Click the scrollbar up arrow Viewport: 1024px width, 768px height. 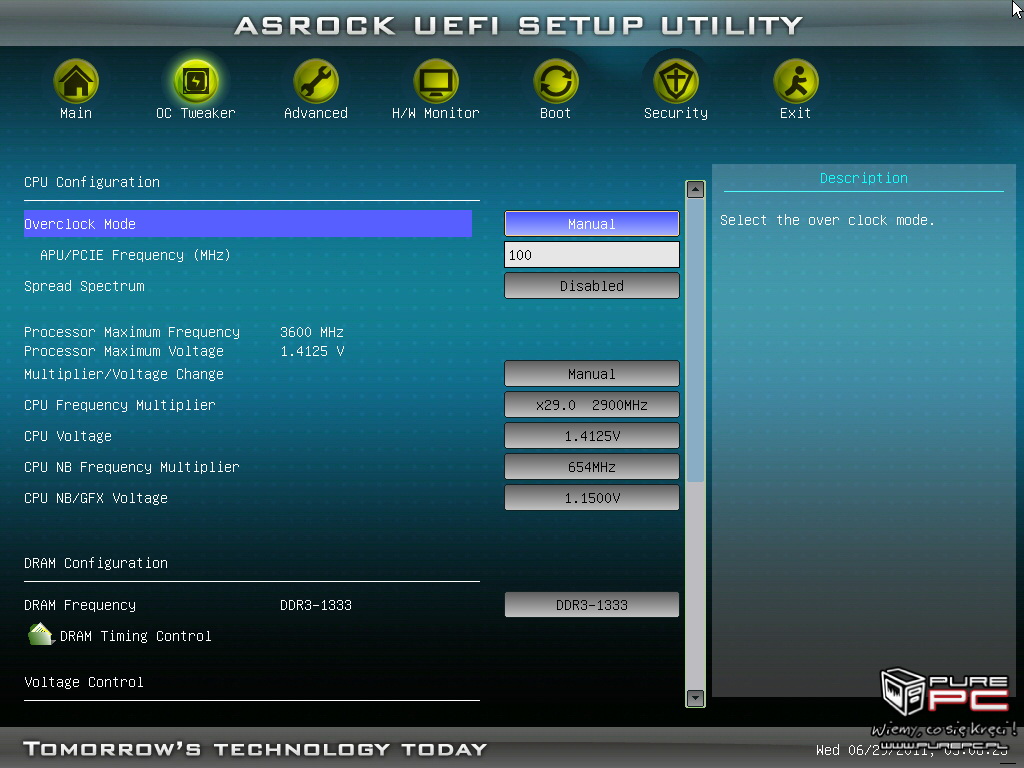tap(696, 189)
